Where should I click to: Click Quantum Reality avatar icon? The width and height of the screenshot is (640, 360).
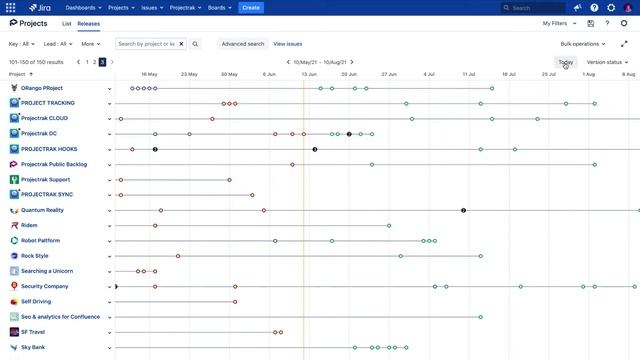point(14,210)
